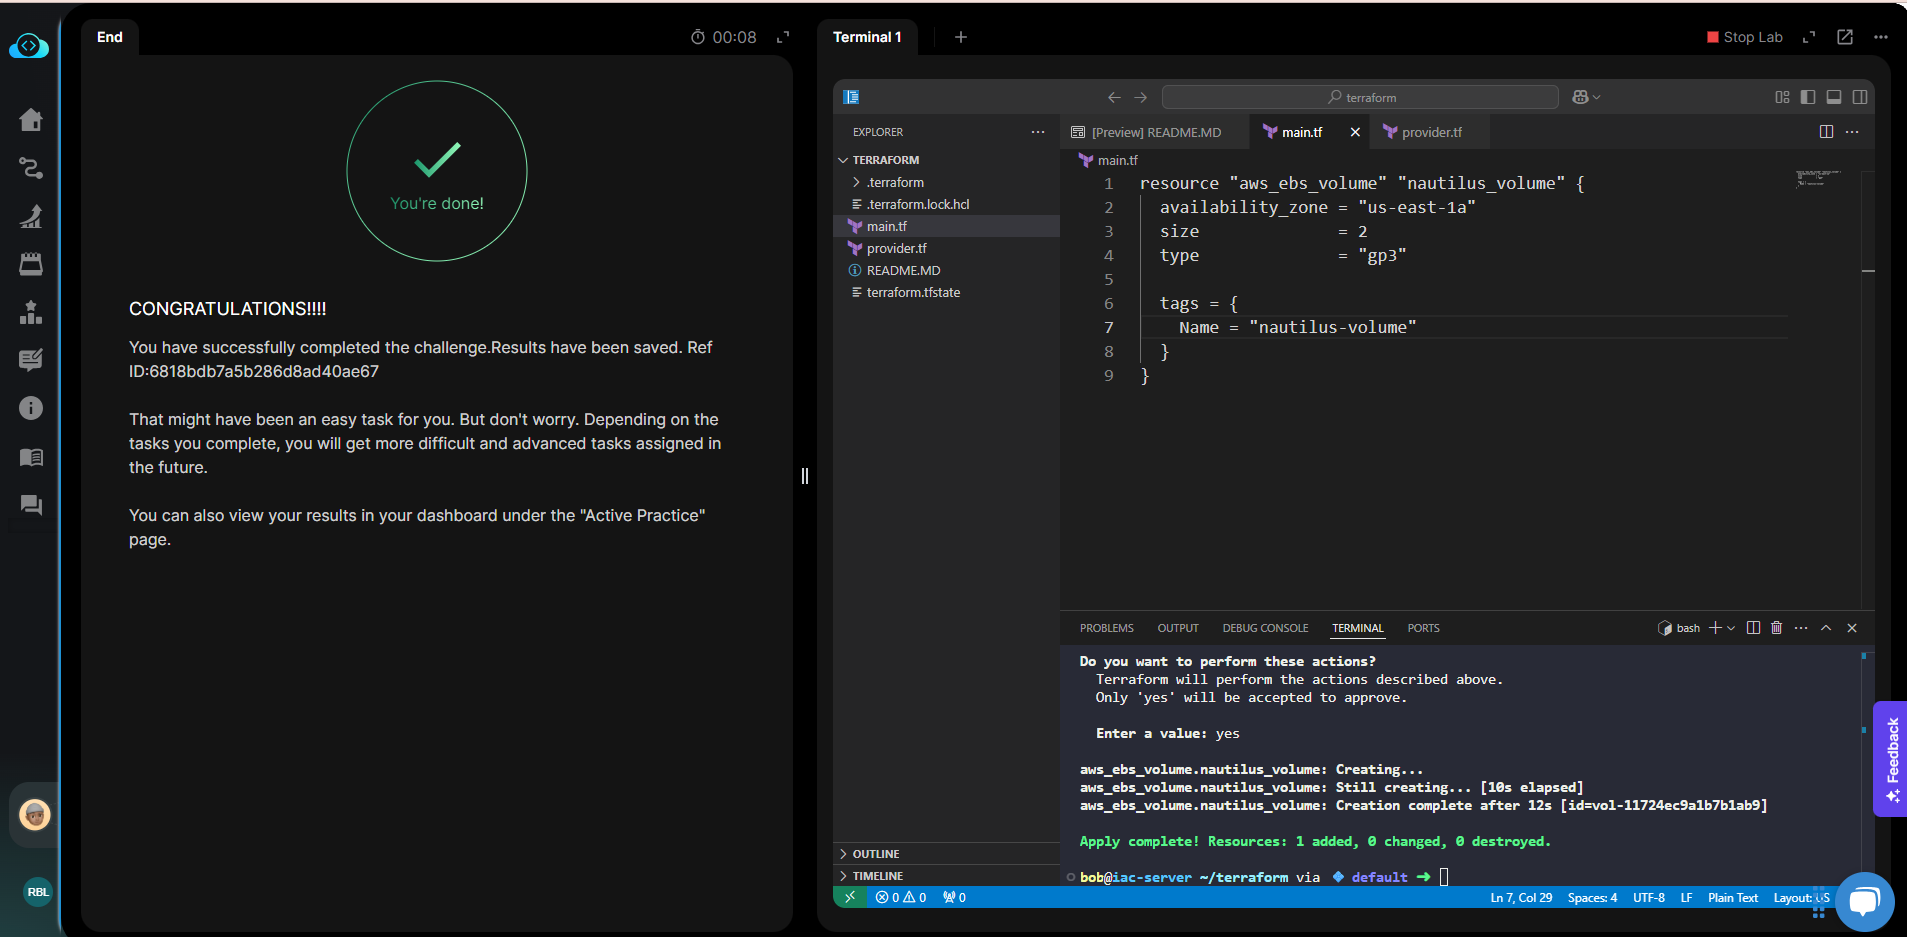Split the terminal panel

[1753, 628]
